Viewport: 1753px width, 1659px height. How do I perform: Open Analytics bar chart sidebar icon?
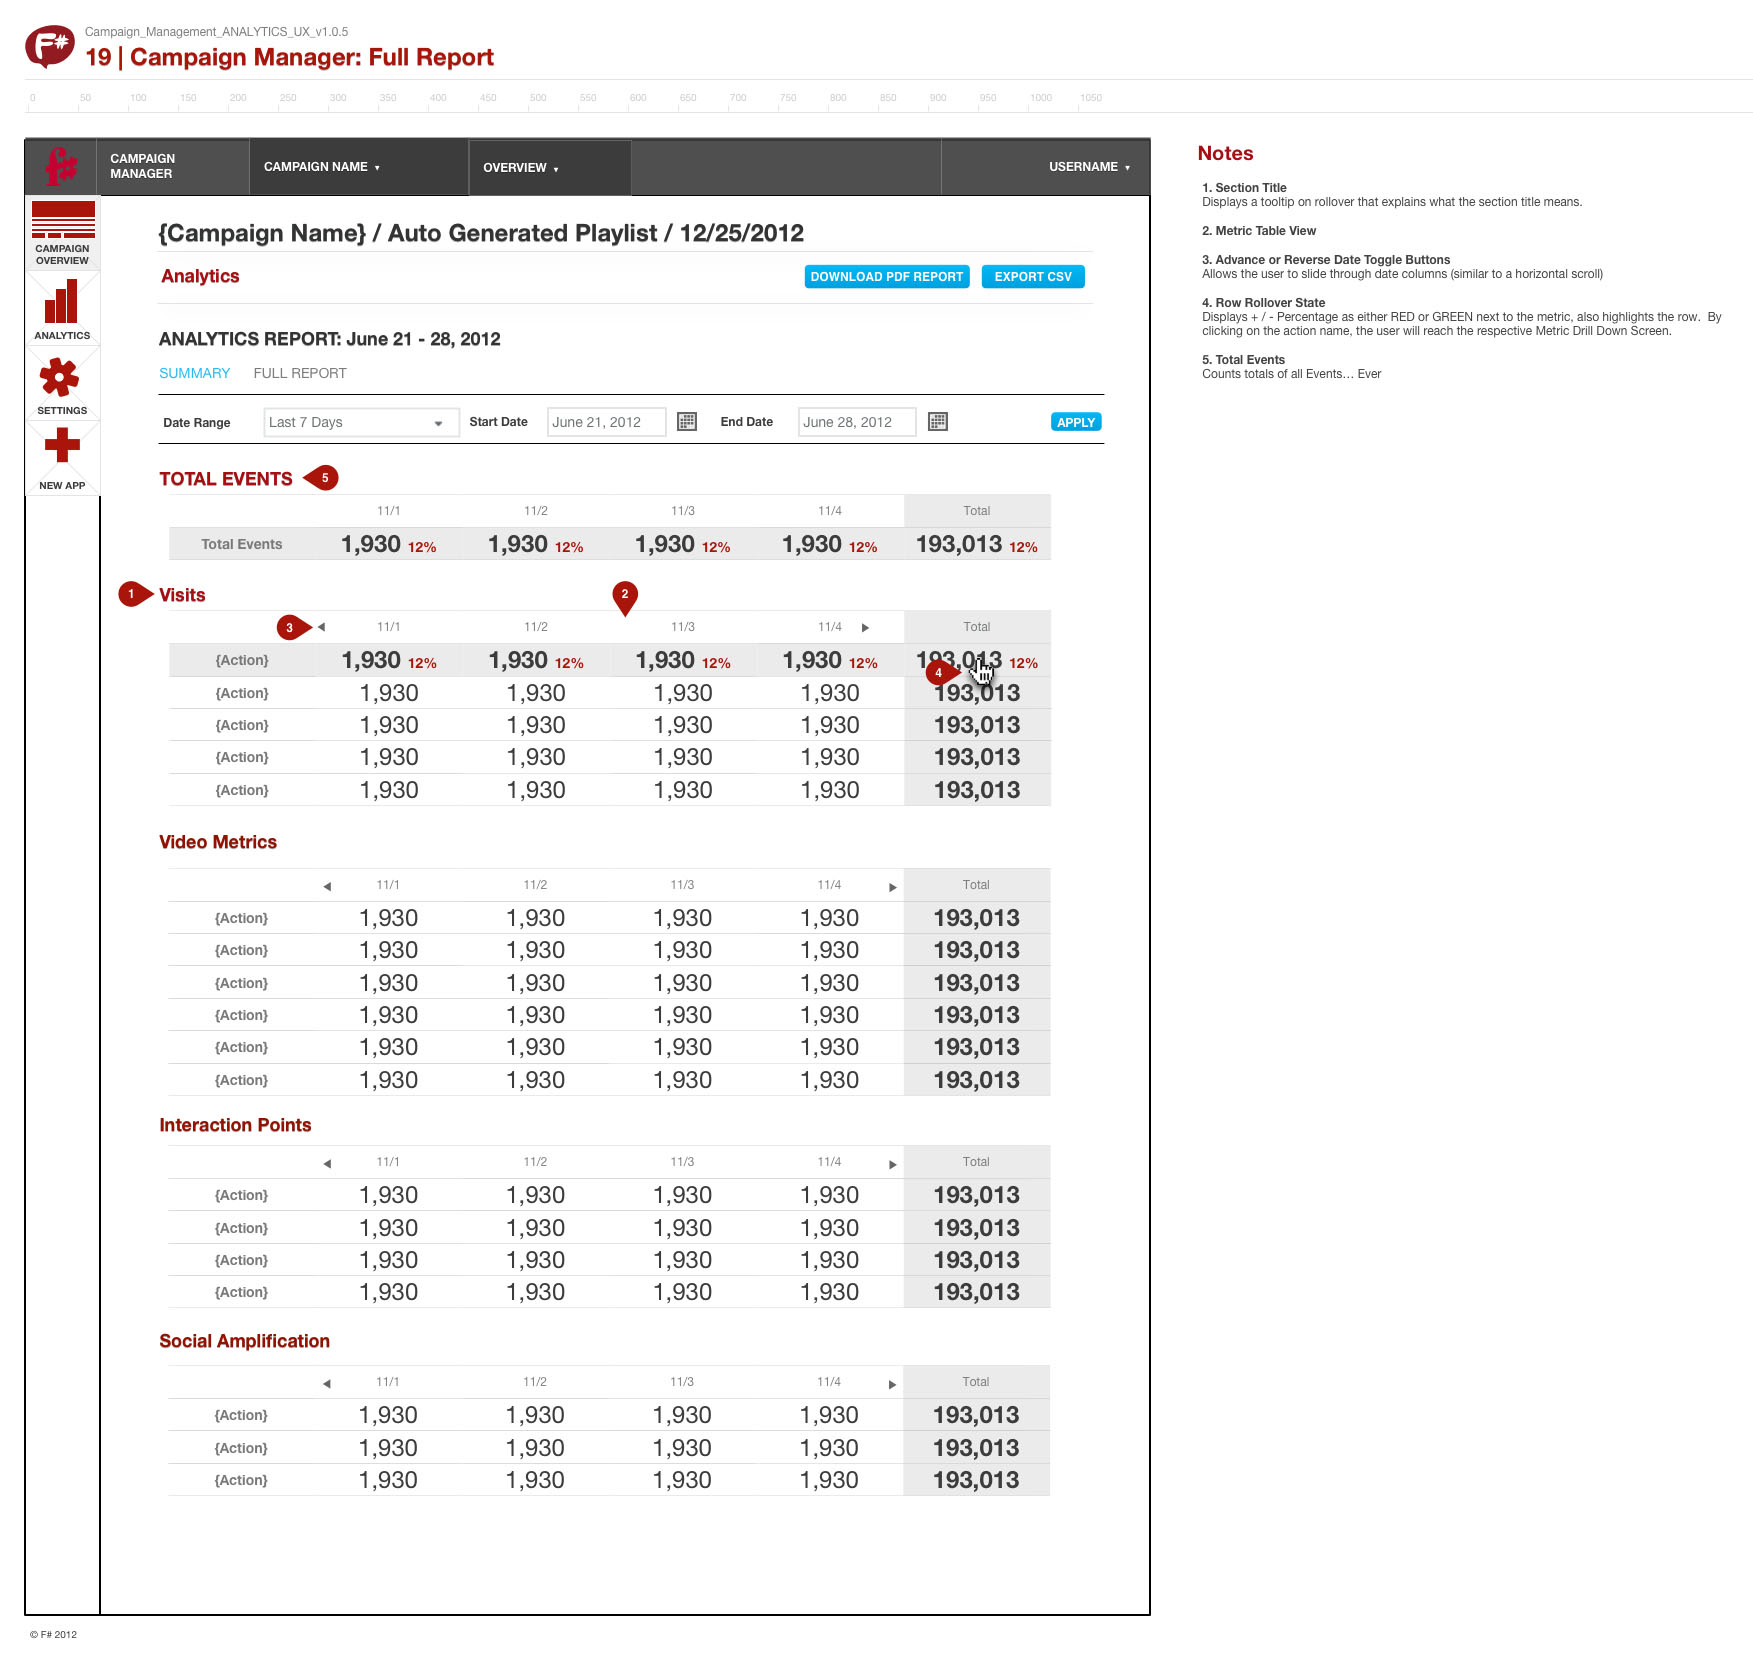62,308
